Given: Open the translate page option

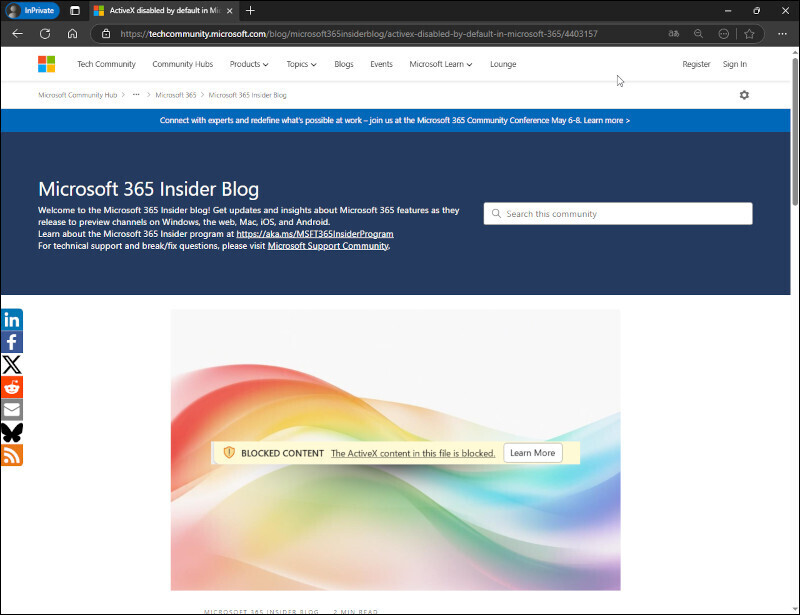Looking at the screenshot, I should (x=673, y=34).
